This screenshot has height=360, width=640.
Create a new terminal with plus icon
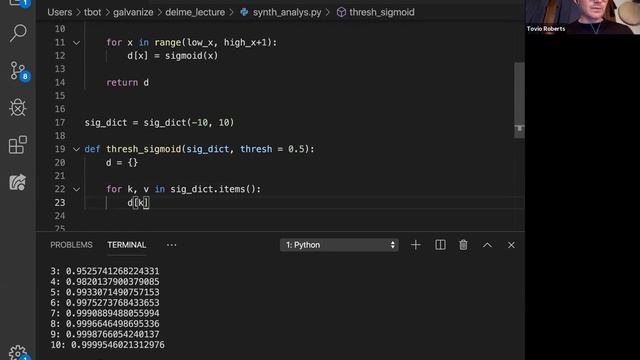[416, 245]
